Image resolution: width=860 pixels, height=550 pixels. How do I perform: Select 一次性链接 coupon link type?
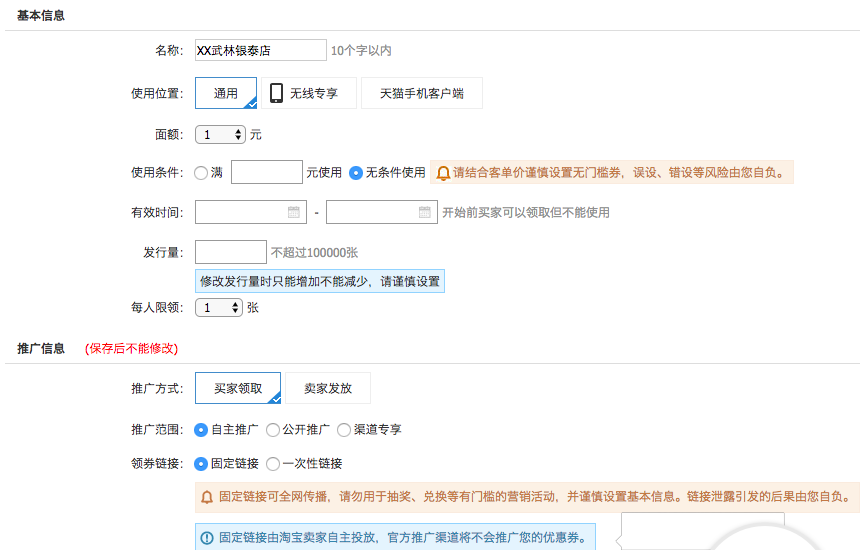tap(273, 464)
